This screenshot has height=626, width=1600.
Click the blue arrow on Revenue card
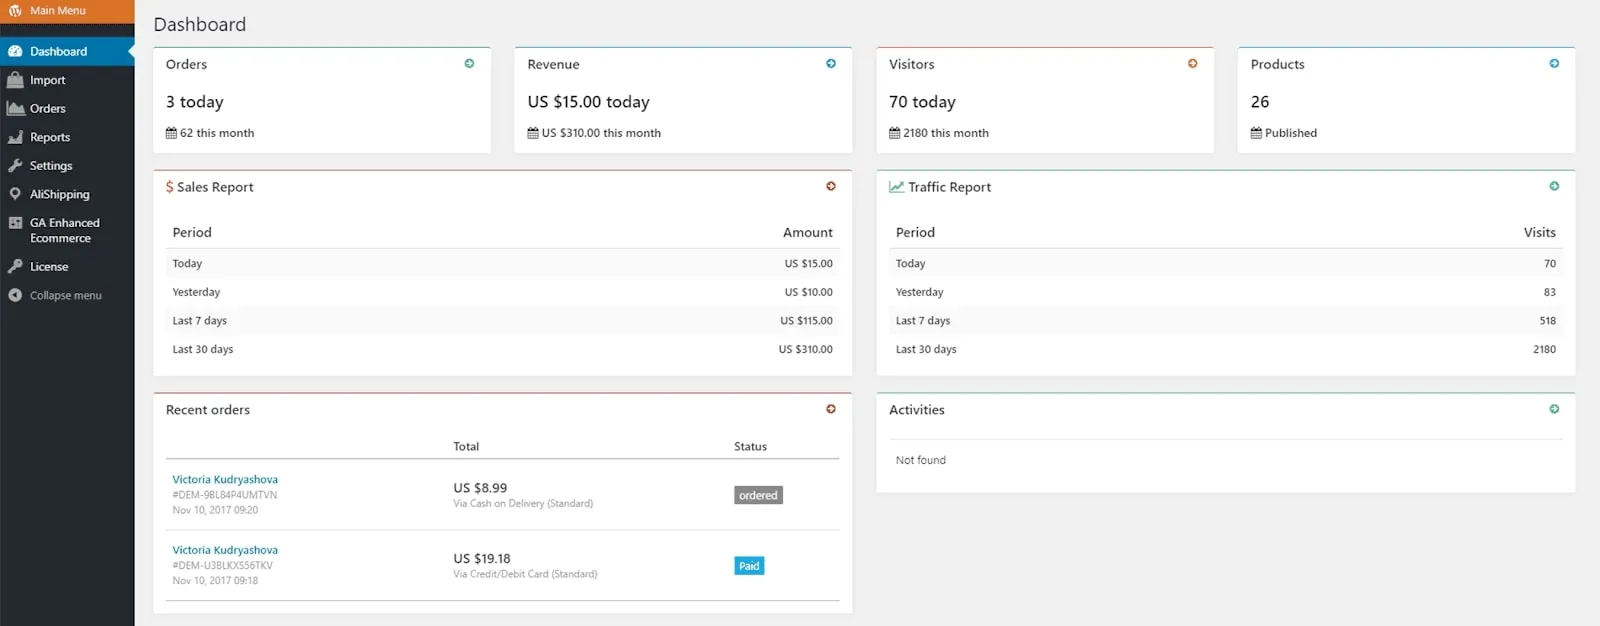[x=831, y=63]
